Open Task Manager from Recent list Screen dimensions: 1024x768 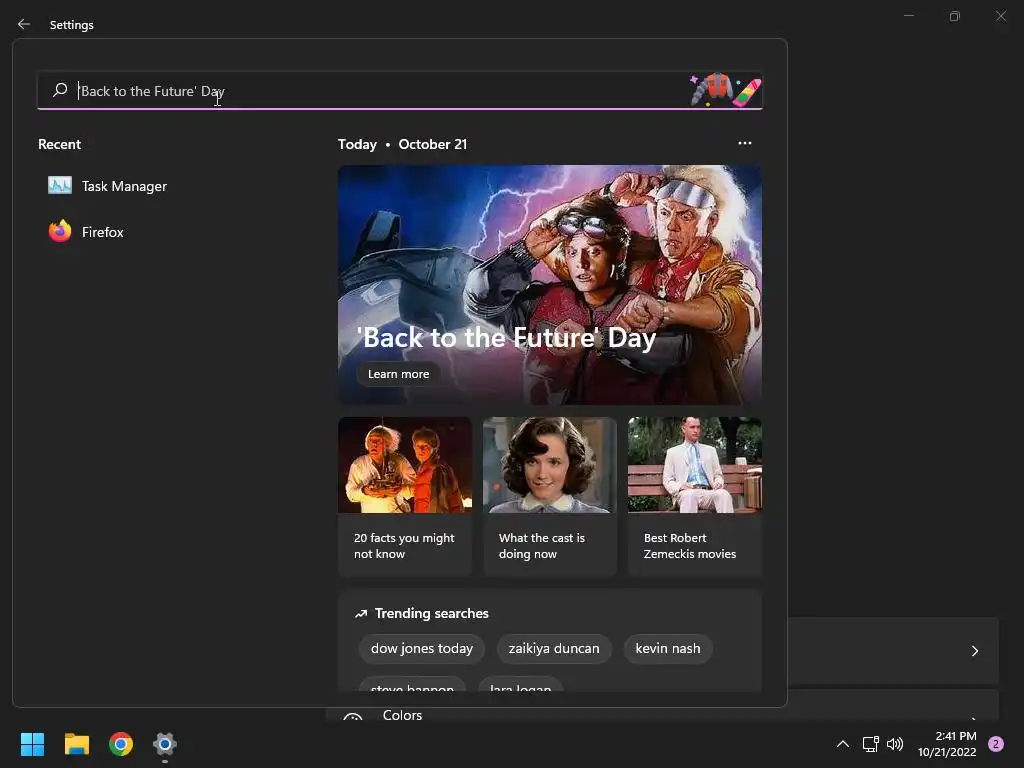(108, 186)
